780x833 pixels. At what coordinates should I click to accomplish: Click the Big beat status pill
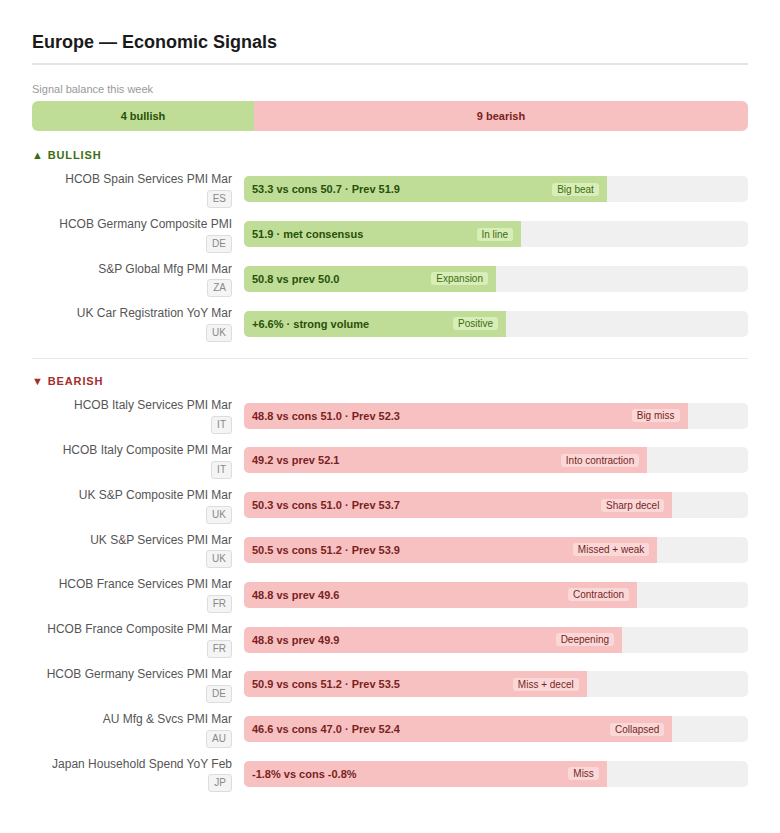[x=575, y=189]
